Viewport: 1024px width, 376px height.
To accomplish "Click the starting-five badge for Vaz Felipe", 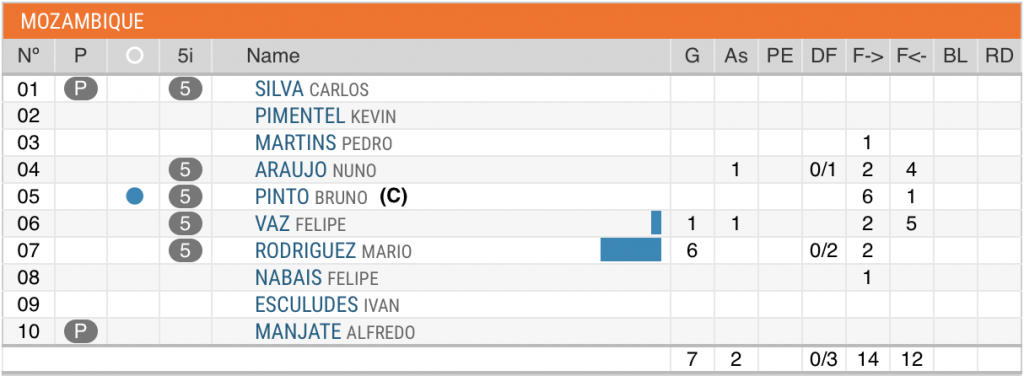I will click(185, 224).
